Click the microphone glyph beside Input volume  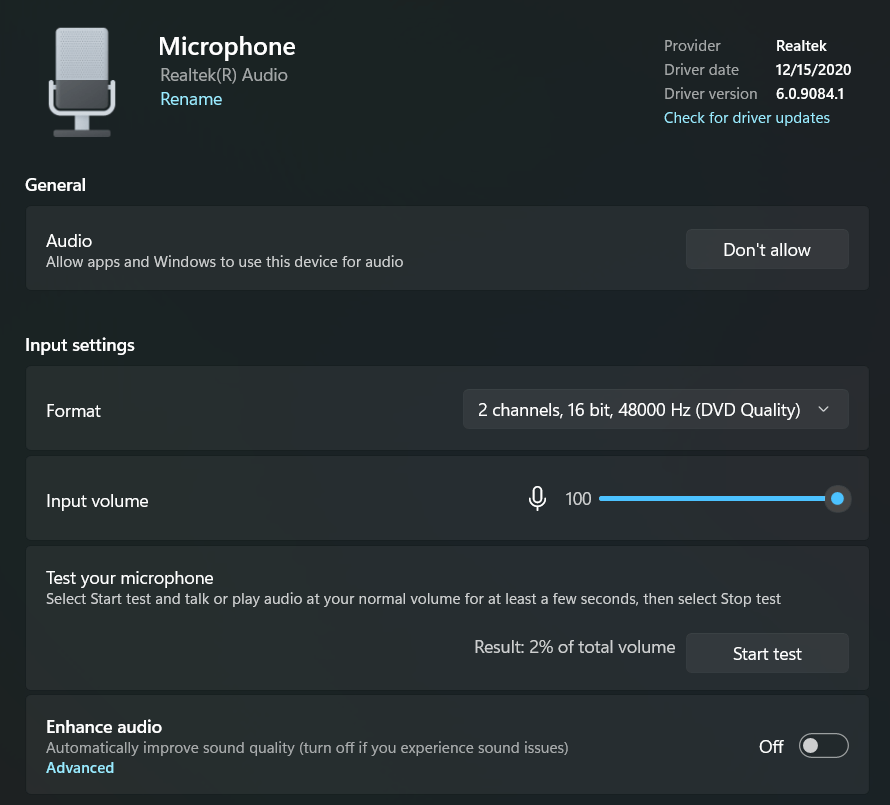537,497
